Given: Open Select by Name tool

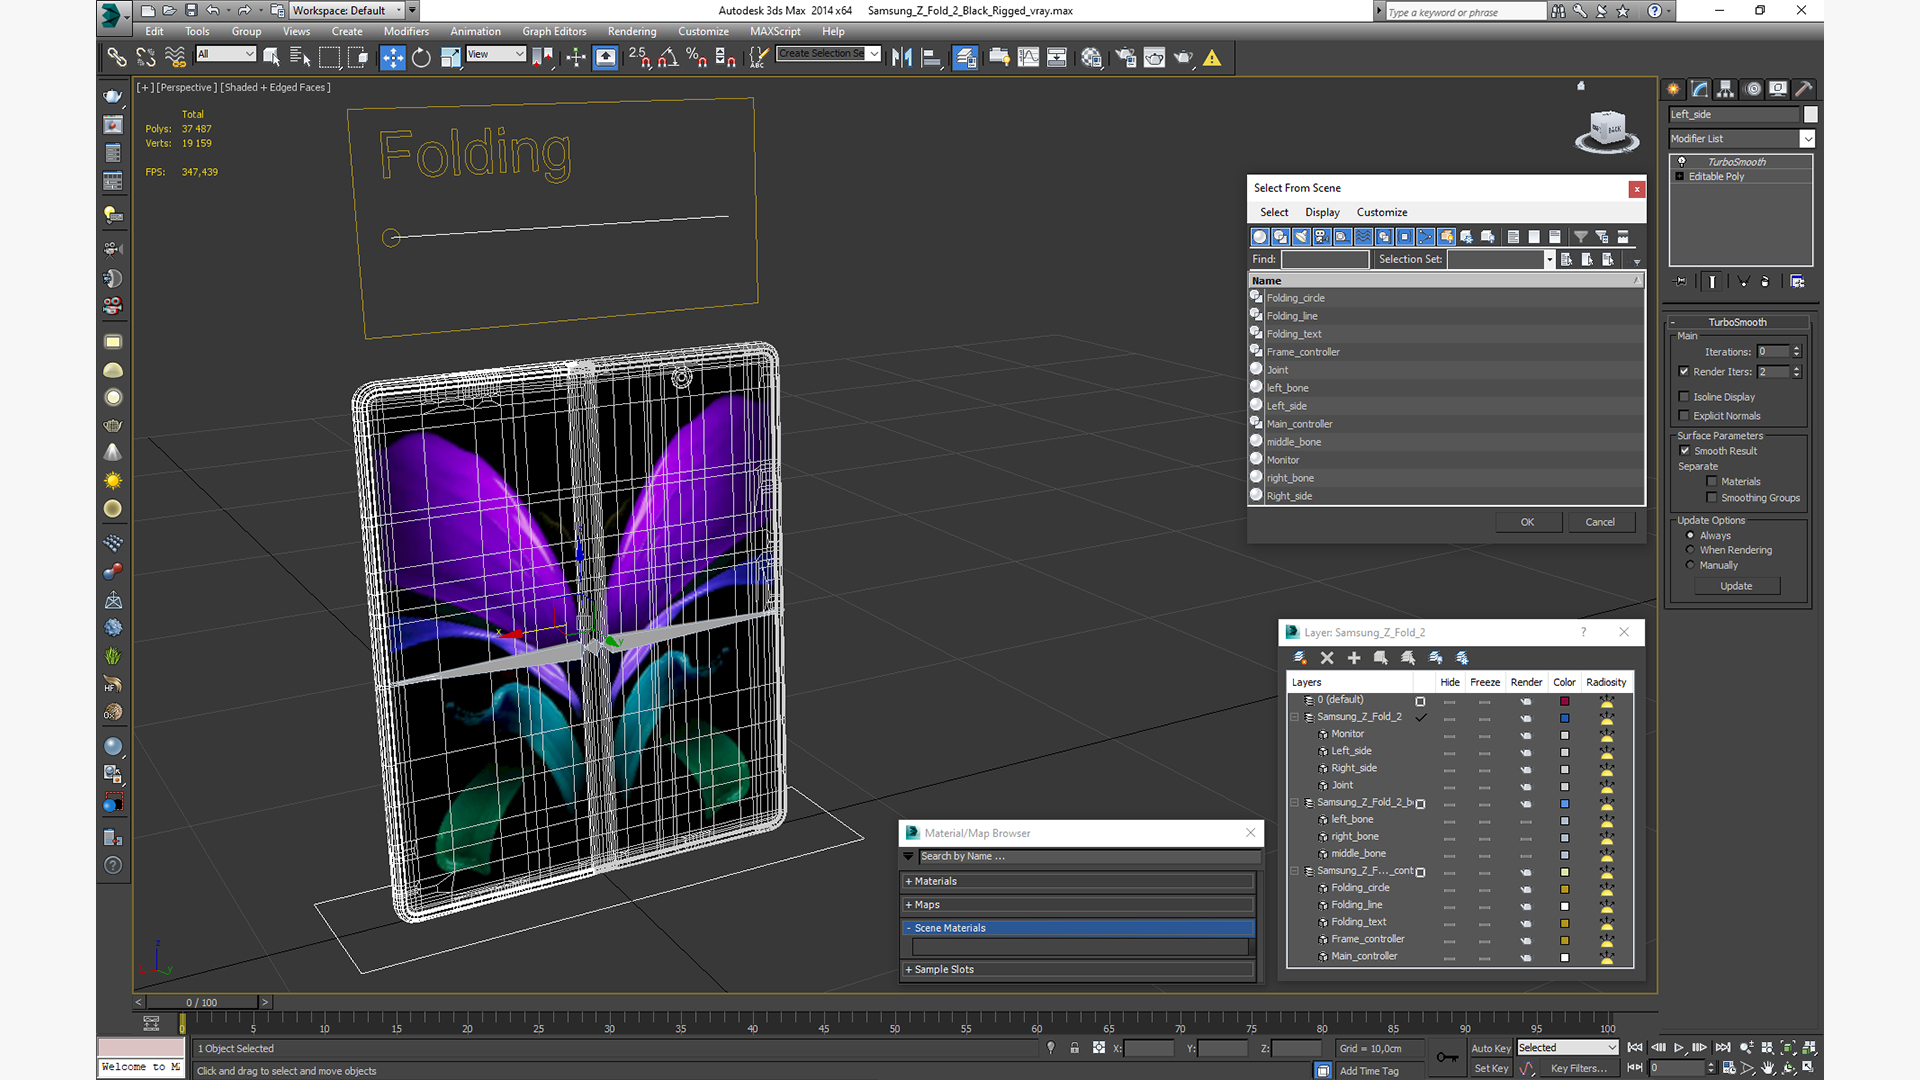Looking at the screenshot, I should (x=299, y=58).
